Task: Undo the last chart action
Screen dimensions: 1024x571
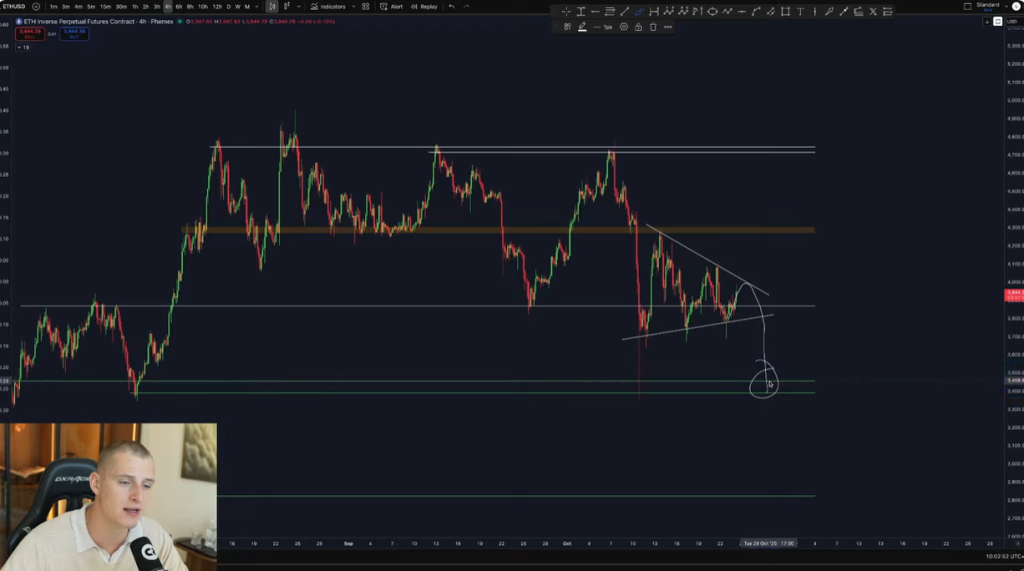Action: pyautogui.click(x=451, y=6)
